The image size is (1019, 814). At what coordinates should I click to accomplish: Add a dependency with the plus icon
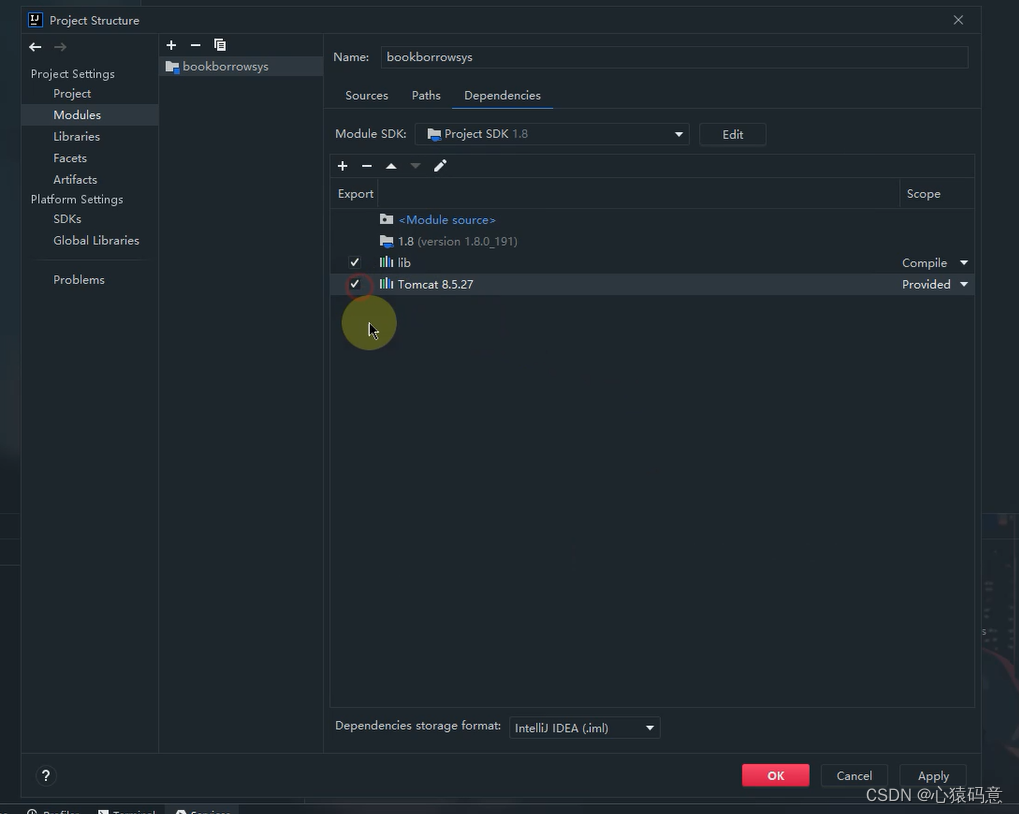pyautogui.click(x=342, y=166)
